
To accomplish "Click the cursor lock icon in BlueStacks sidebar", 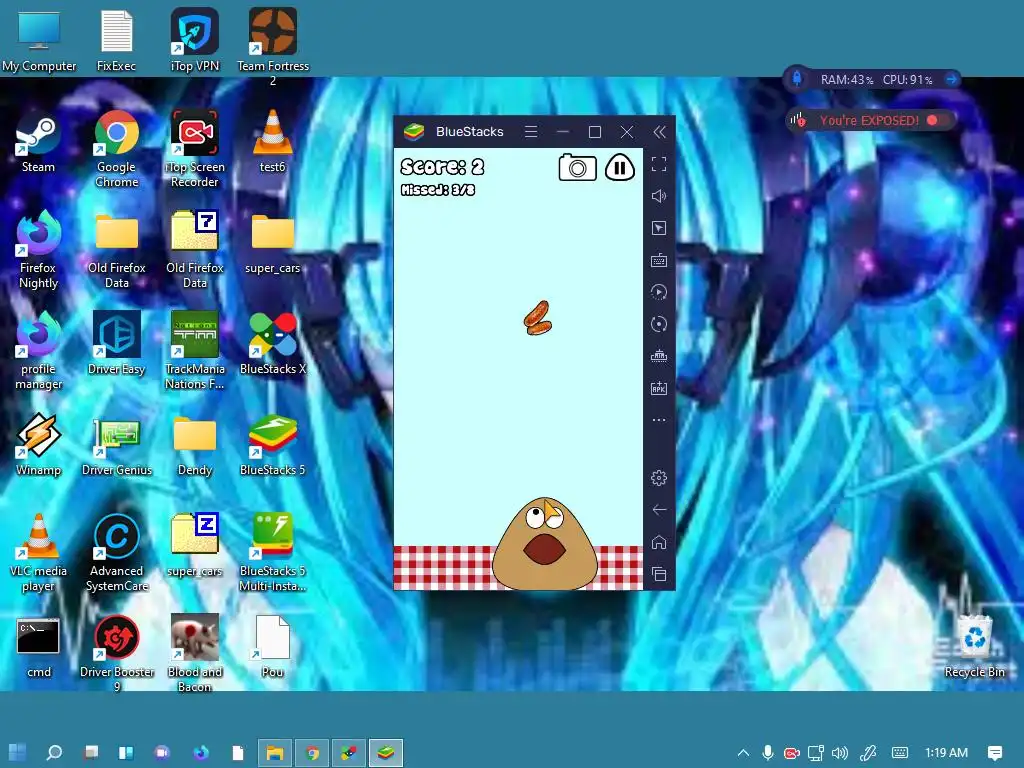I will [x=659, y=228].
